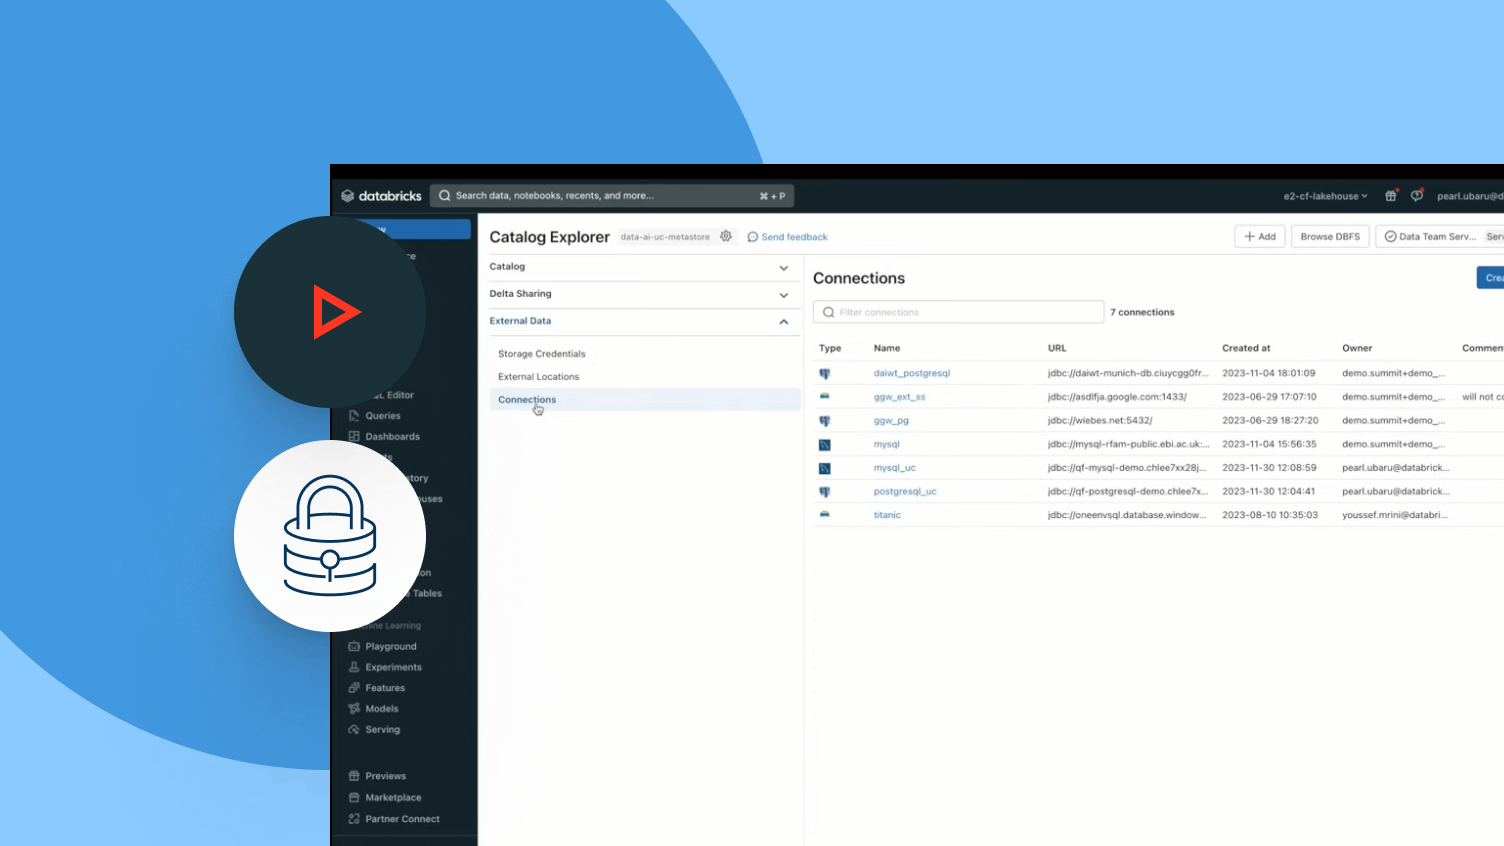Expand the Catalog section chevron
Image resolution: width=1504 pixels, height=846 pixels.
point(783,268)
